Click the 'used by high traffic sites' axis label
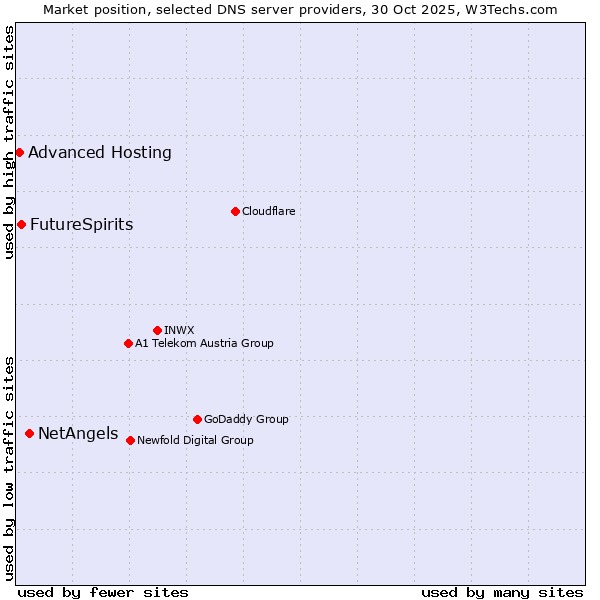 click(9, 142)
